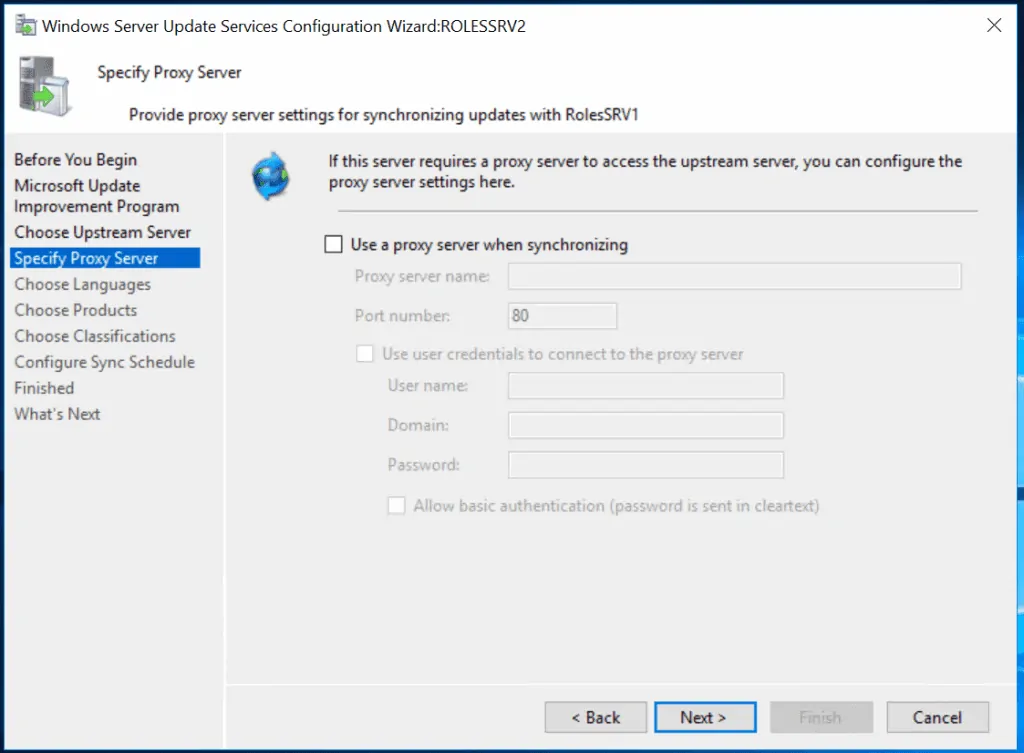Select the What's Next sidebar entry
The height and width of the screenshot is (753, 1024).
tap(57, 413)
